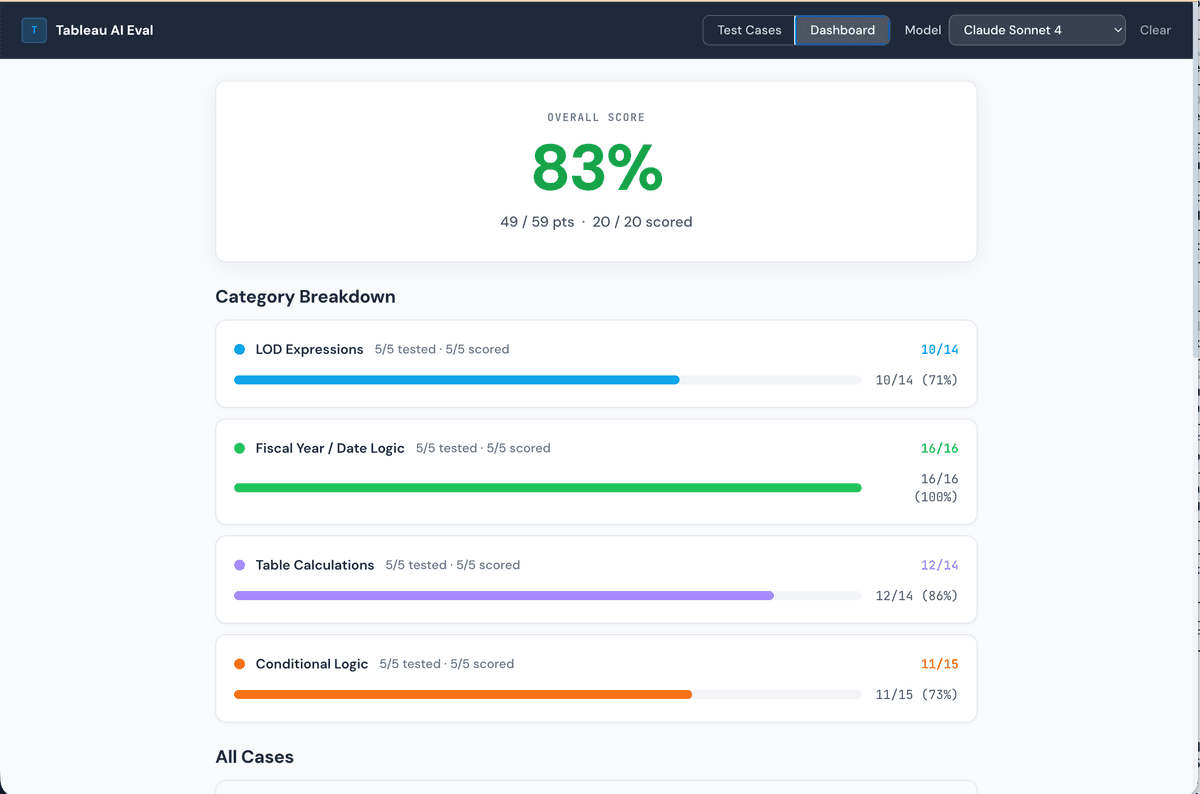Screen dimensions: 1200x794
Task: Open the Claude Sonnet 4 model dropdown
Action: 1037,30
